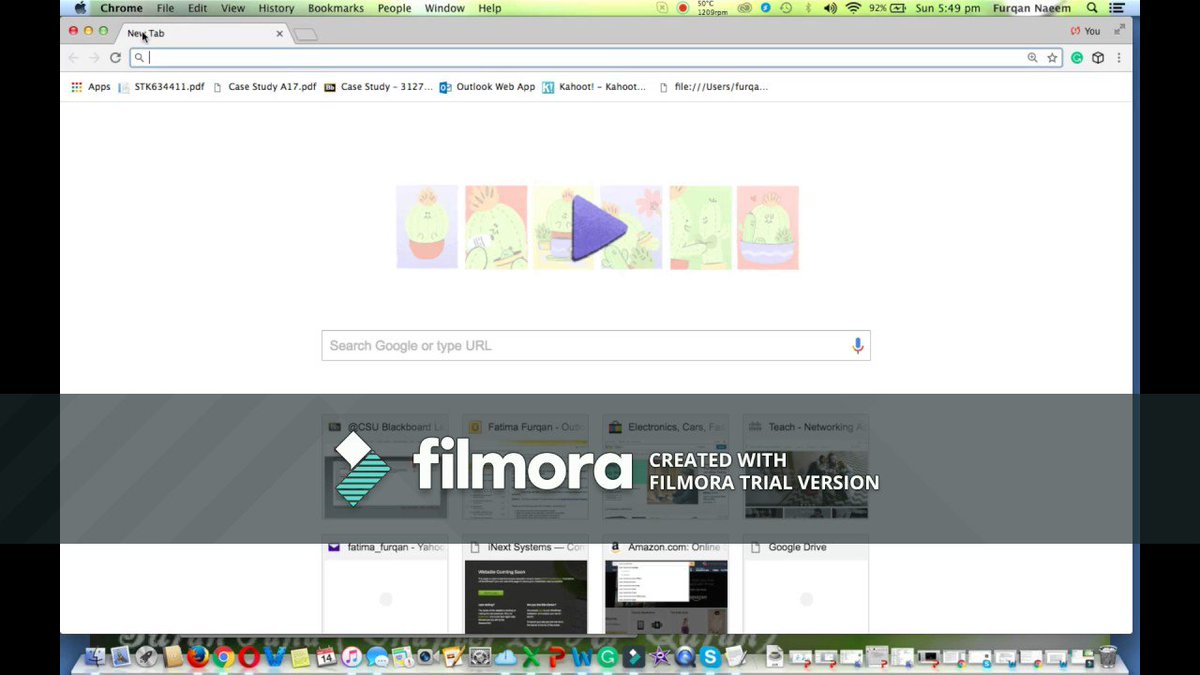Launch Opera from the Dock
Viewport: 1200px width, 675px height.
[x=249, y=657]
